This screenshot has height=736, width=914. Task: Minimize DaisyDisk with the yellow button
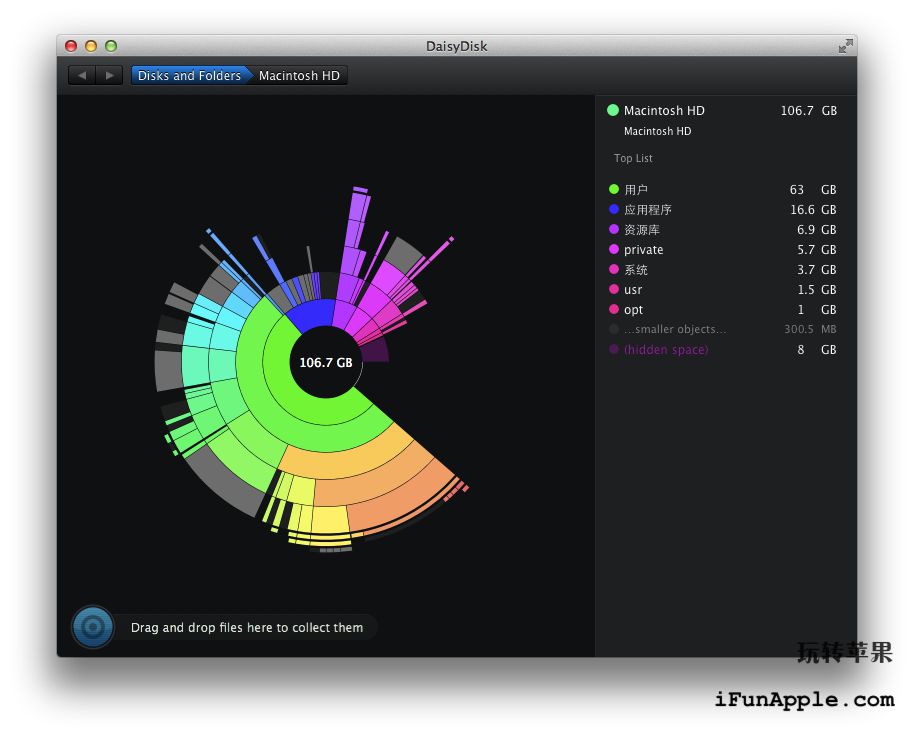pos(91,46)
